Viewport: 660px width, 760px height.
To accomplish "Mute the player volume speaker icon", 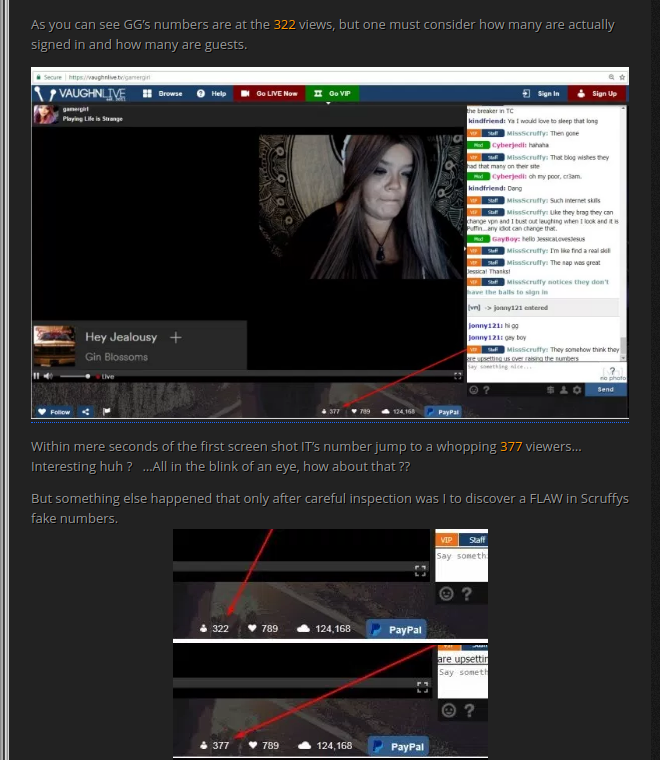I will [48, 376].
